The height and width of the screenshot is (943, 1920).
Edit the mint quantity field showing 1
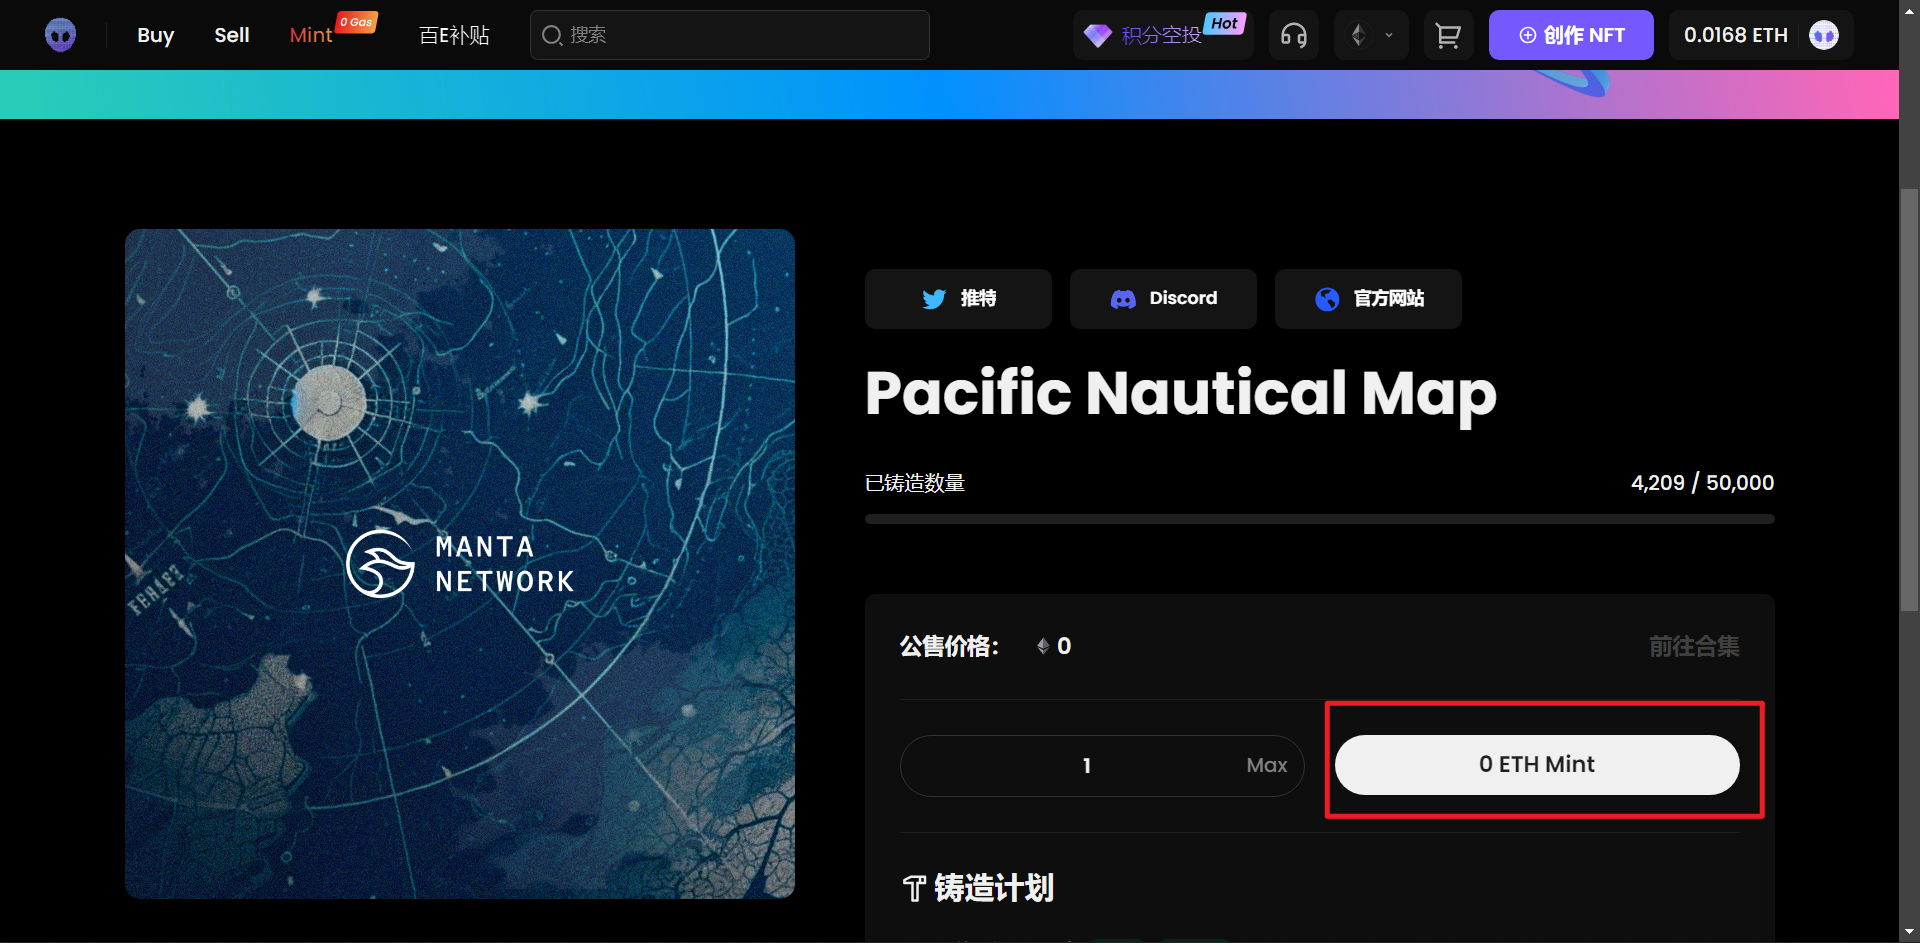1087,766
